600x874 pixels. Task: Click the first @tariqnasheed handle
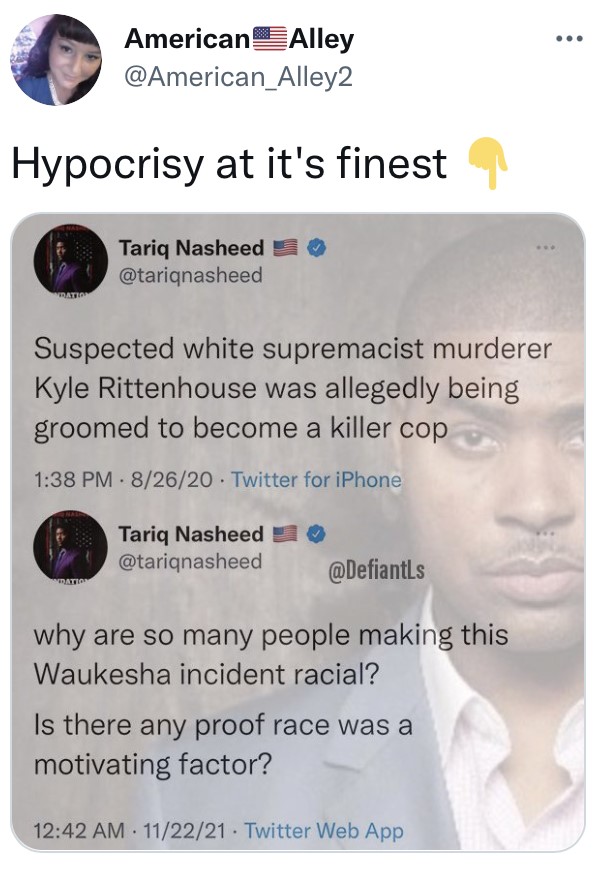coord(190,275)
